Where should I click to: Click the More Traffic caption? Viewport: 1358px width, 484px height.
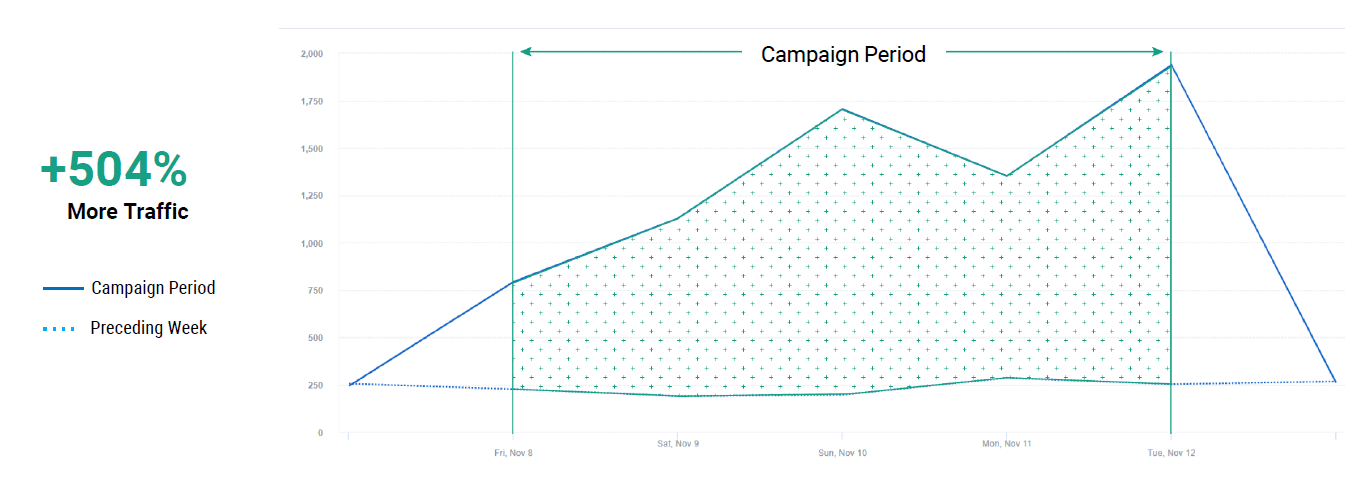(x=128, y=212)
